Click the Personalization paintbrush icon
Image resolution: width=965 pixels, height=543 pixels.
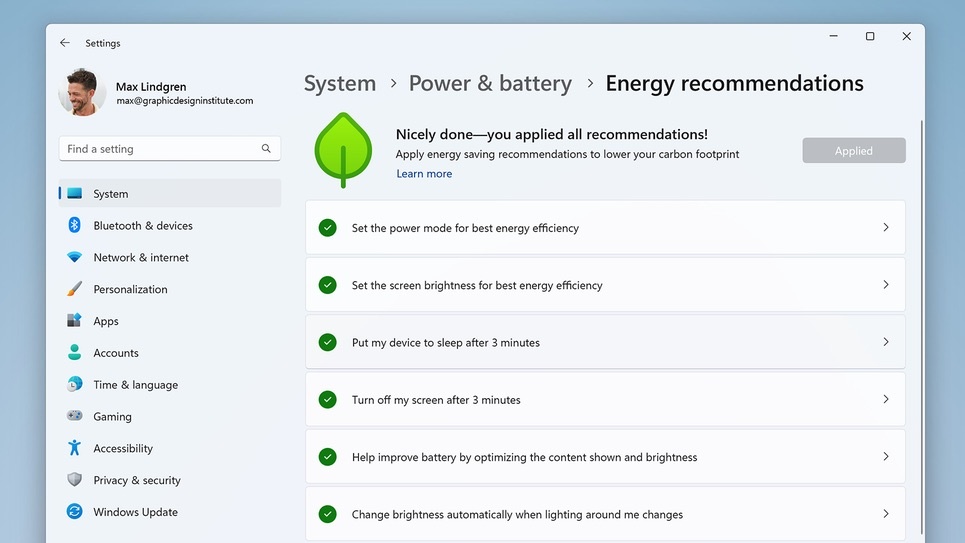coord(74,289)
